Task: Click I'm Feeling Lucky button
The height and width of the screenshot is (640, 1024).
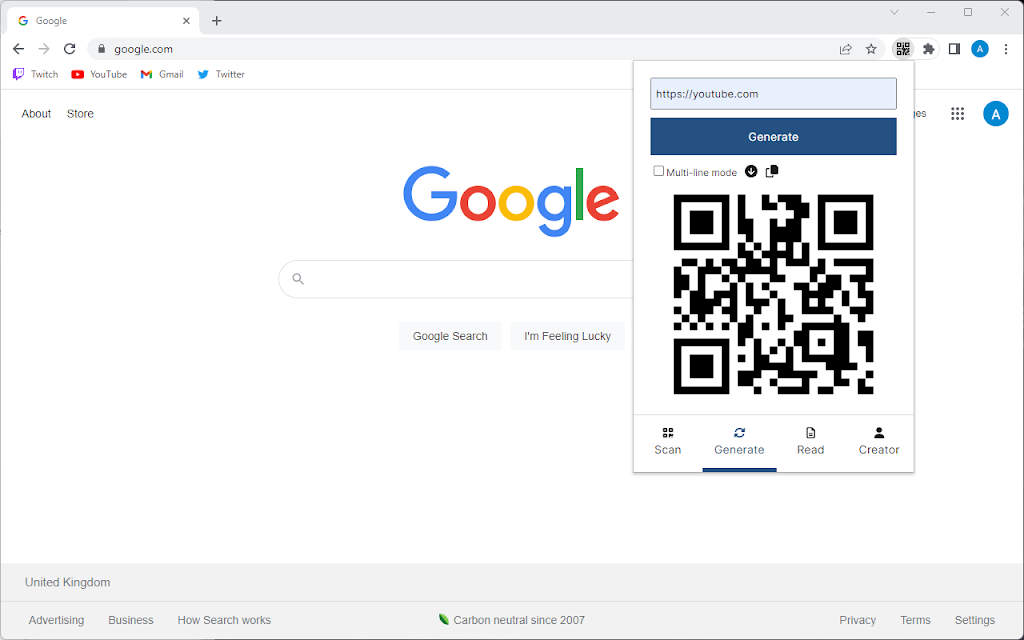Action: [567, 336]
